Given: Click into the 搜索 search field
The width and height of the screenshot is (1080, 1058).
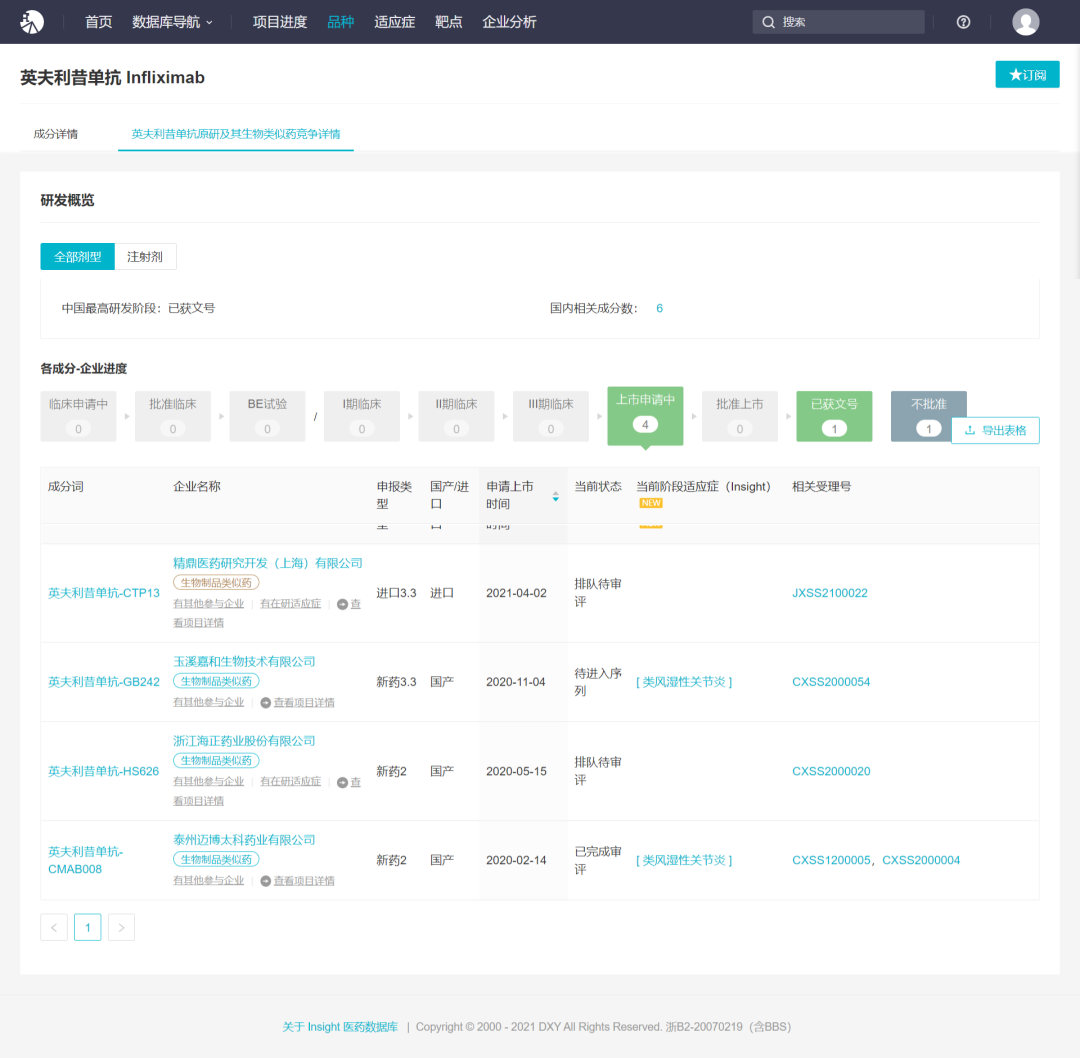Looking at the screenshot, I should pos(838,22).
